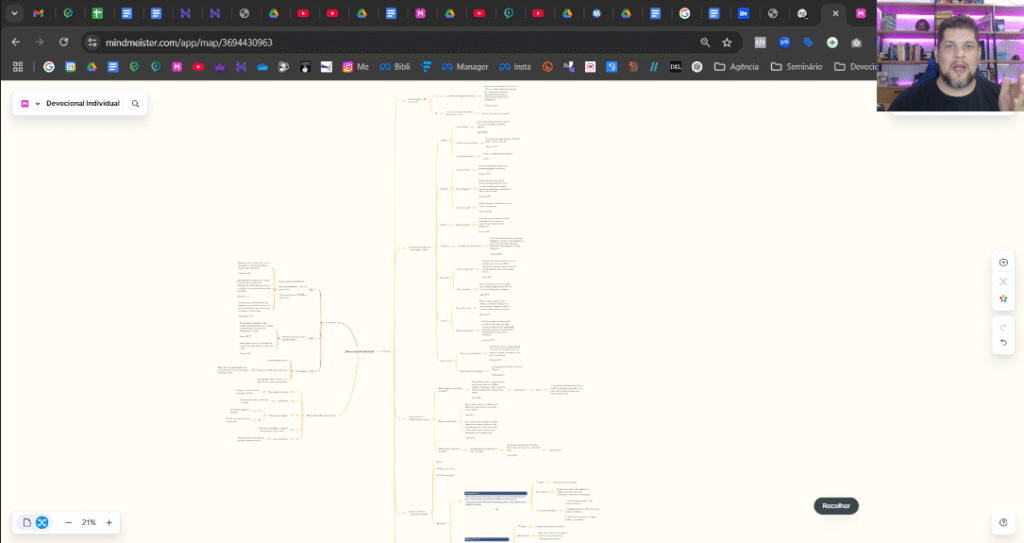Click the Manager bookmark link
This screenshot has height=543, width=1024.
point(465,67)
